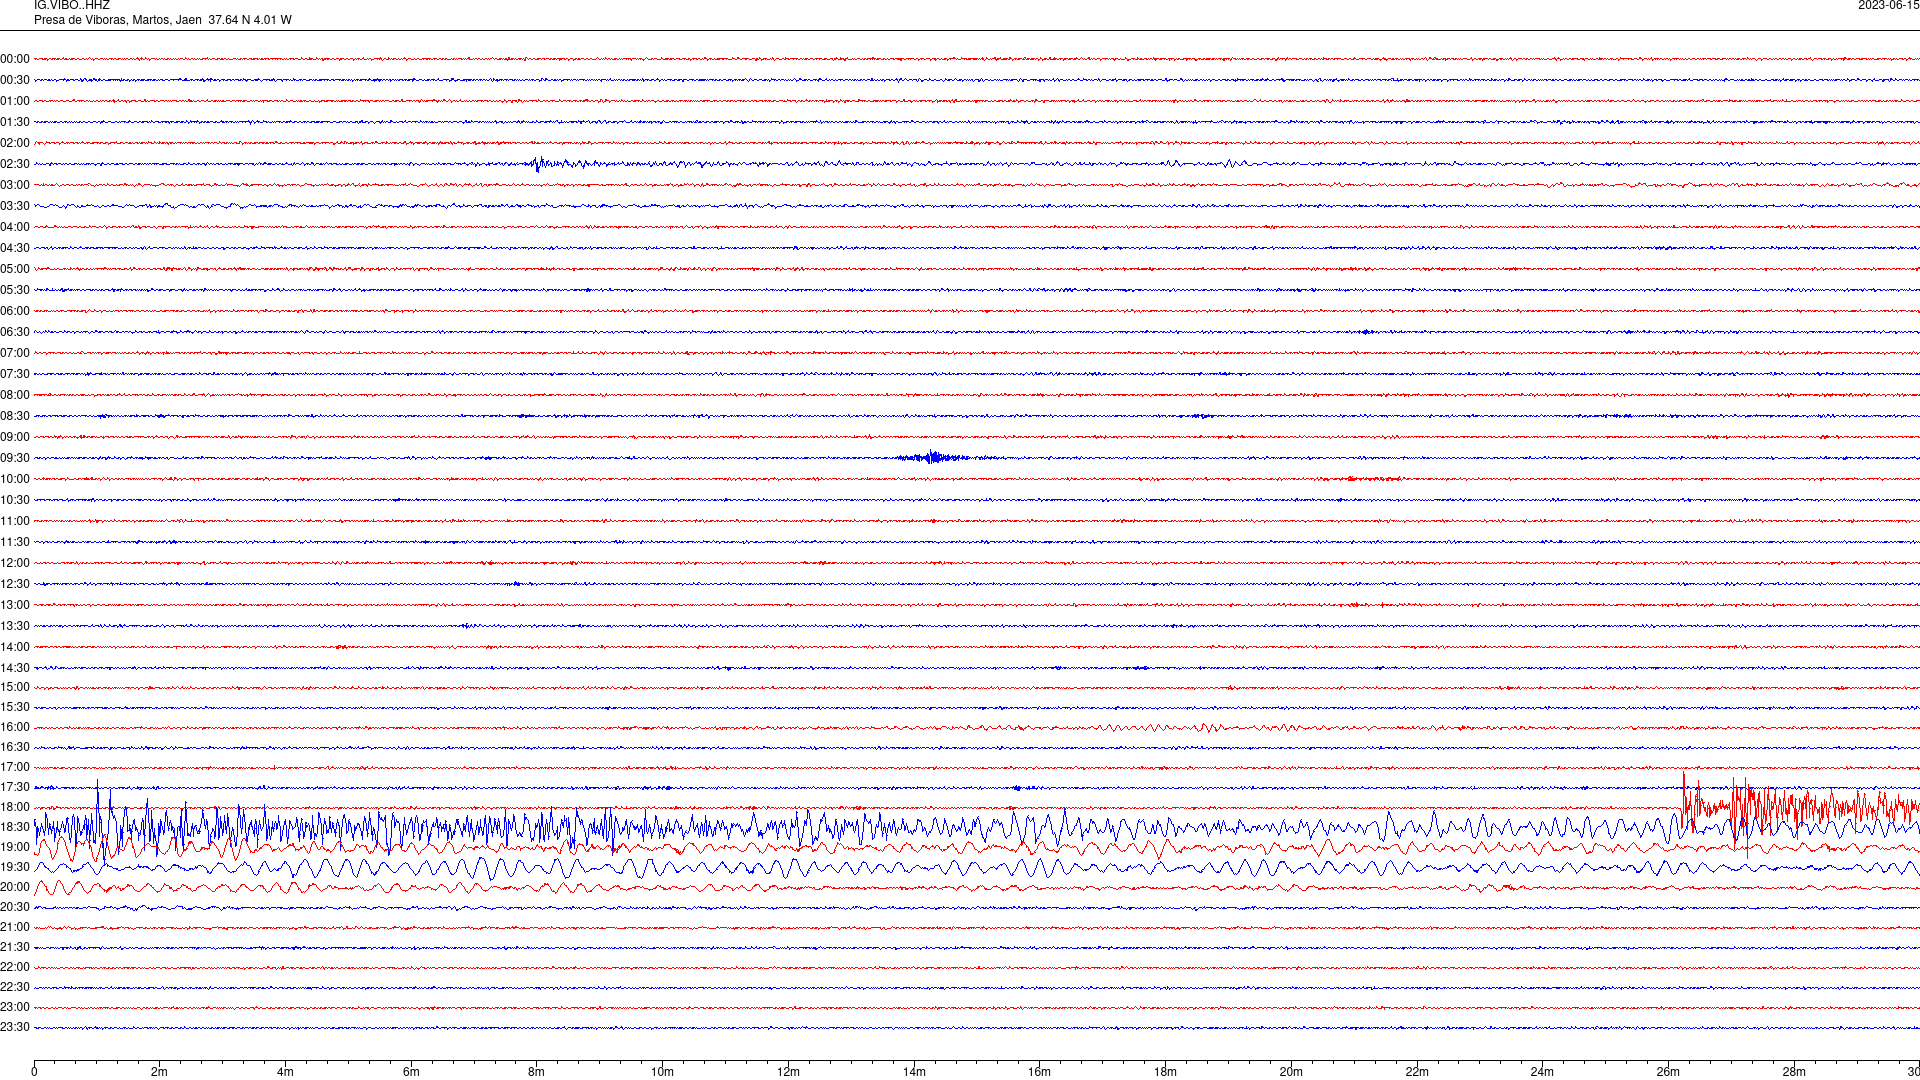The image size is (1920, 1080).
Task: Select the 01:00 time row label
Action: (x=15, y=101)
